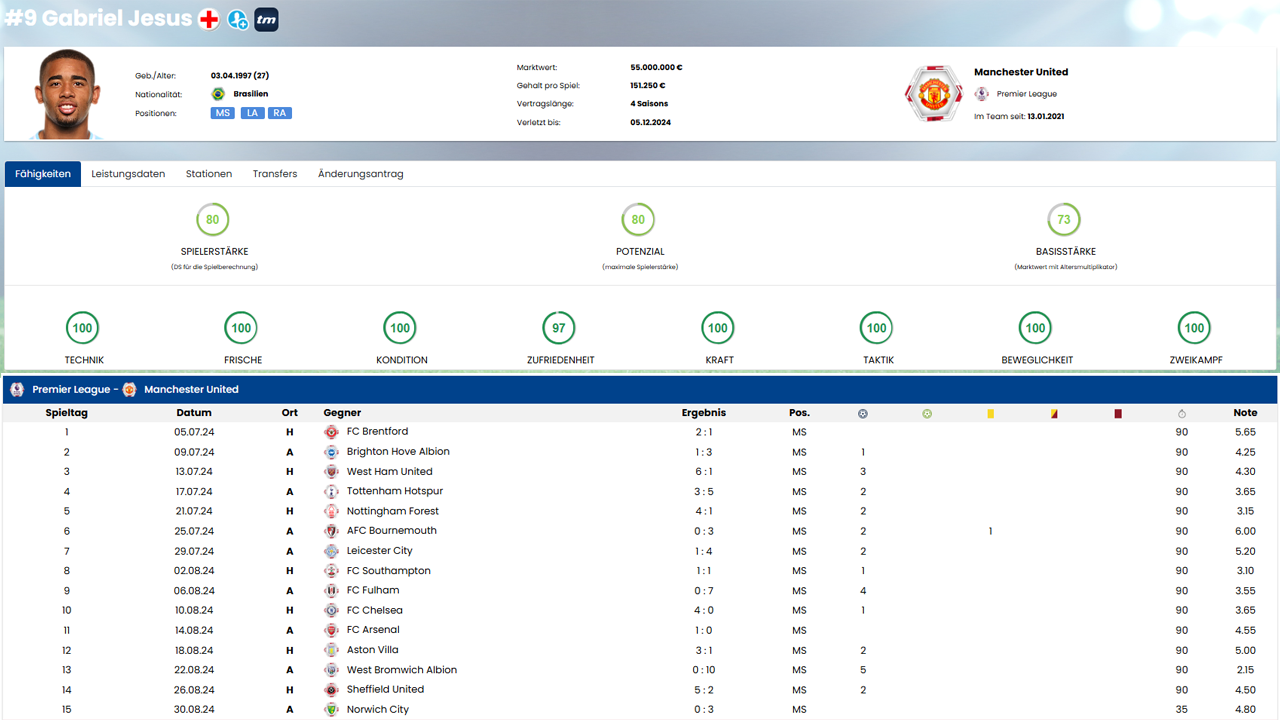Viewport: 1280px width, 720px height.
Task: Open the Änderungsantrag tab
Action: click(x=361, y=174)
